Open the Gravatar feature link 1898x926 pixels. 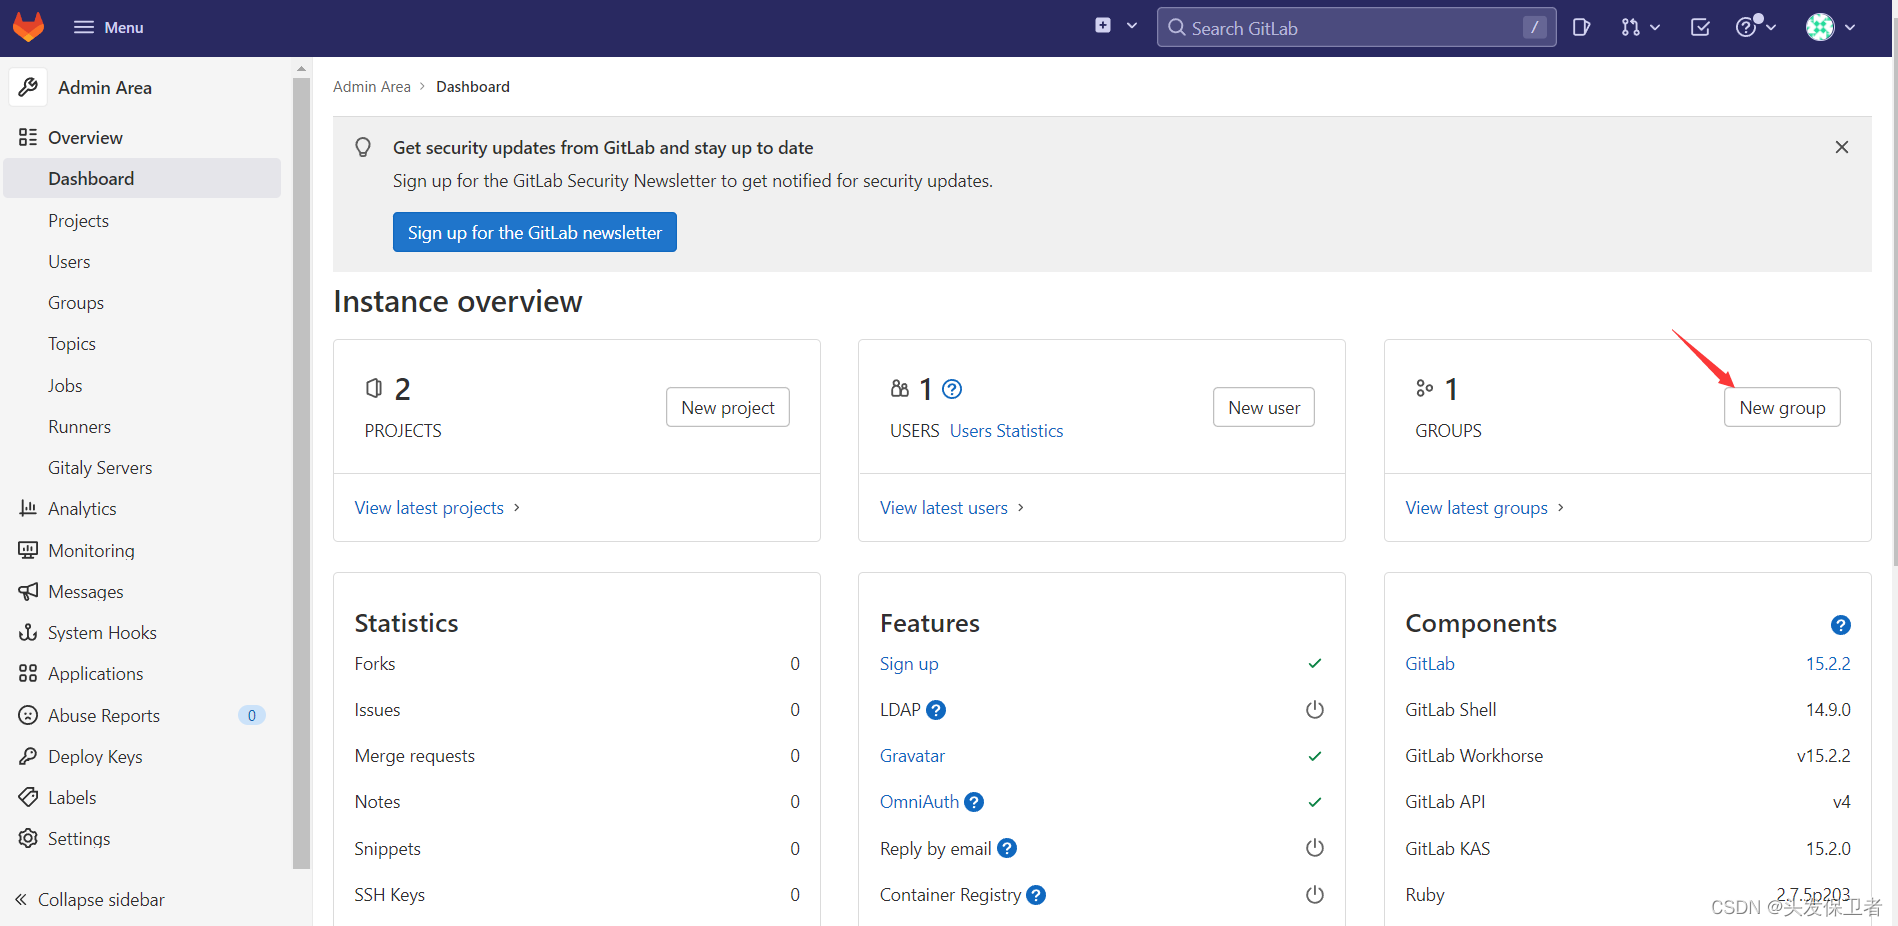[x=912, y=756]
